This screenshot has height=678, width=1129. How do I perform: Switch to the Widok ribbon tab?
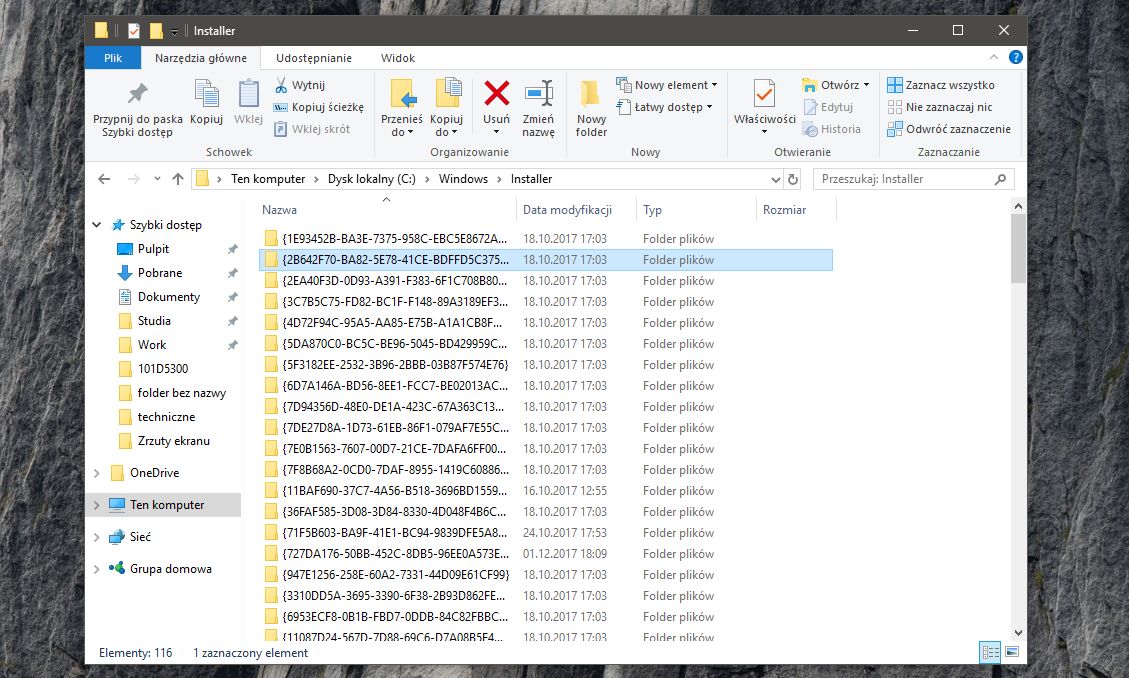(x=397, y=57)
